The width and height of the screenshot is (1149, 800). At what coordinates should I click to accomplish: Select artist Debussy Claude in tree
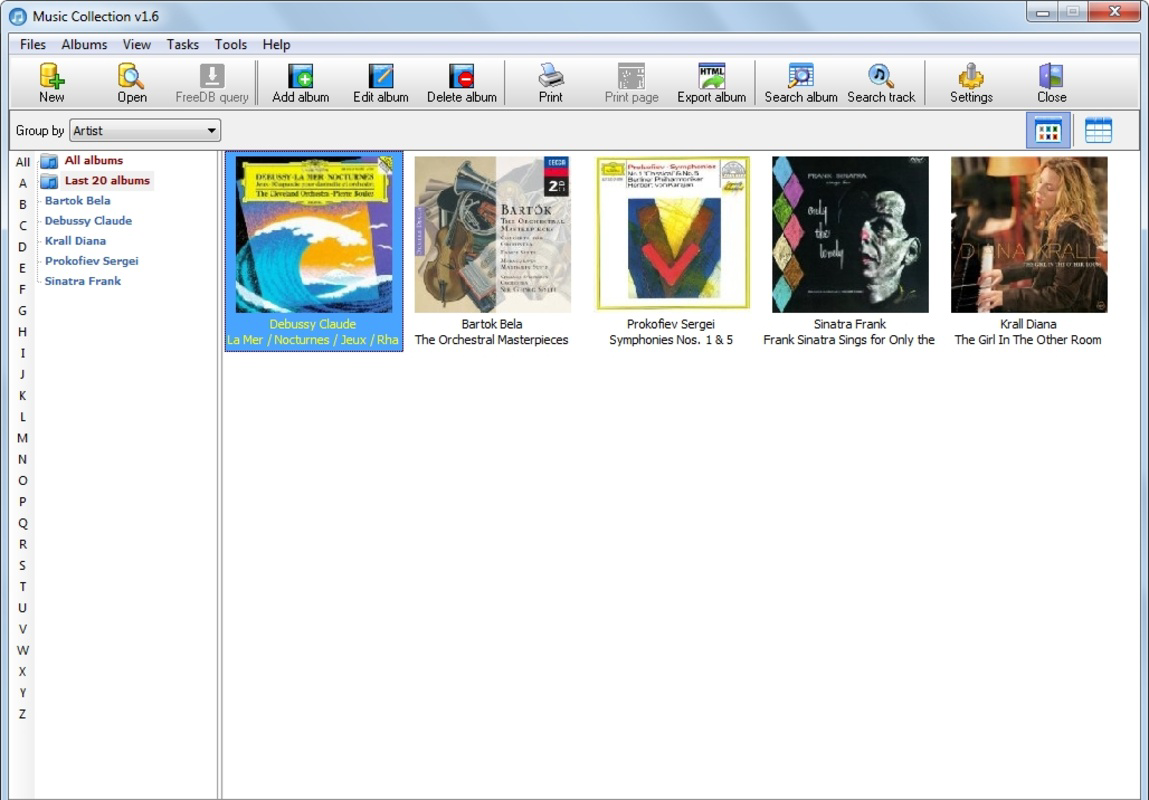click(88, 221)
